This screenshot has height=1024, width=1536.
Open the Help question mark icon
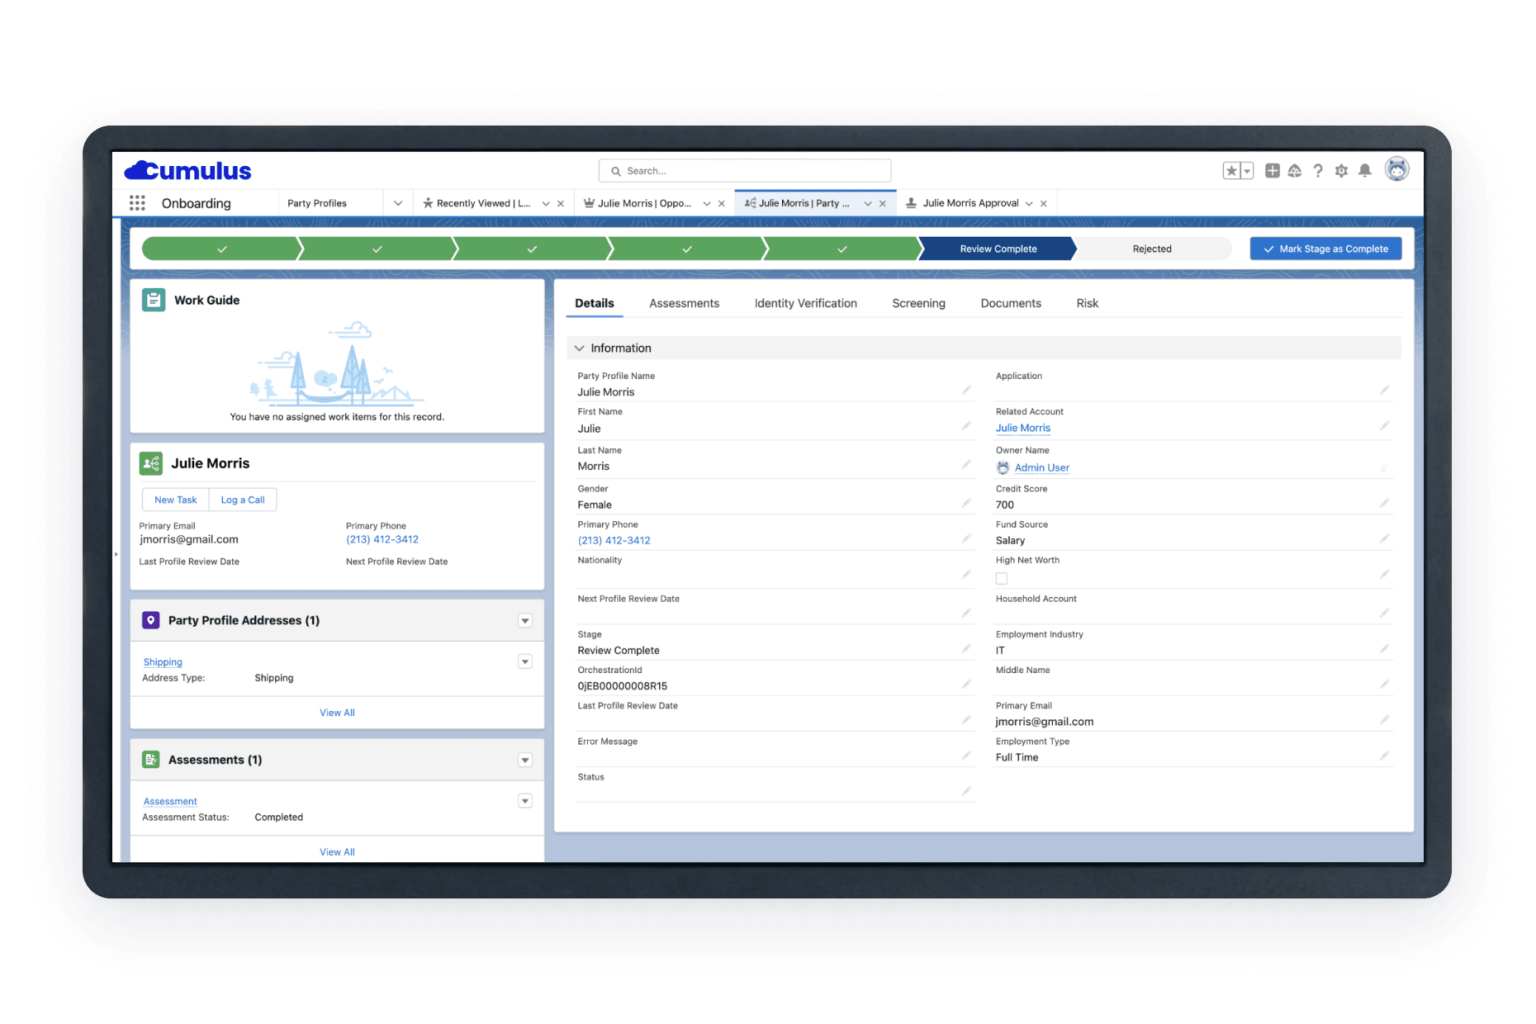1318,170
